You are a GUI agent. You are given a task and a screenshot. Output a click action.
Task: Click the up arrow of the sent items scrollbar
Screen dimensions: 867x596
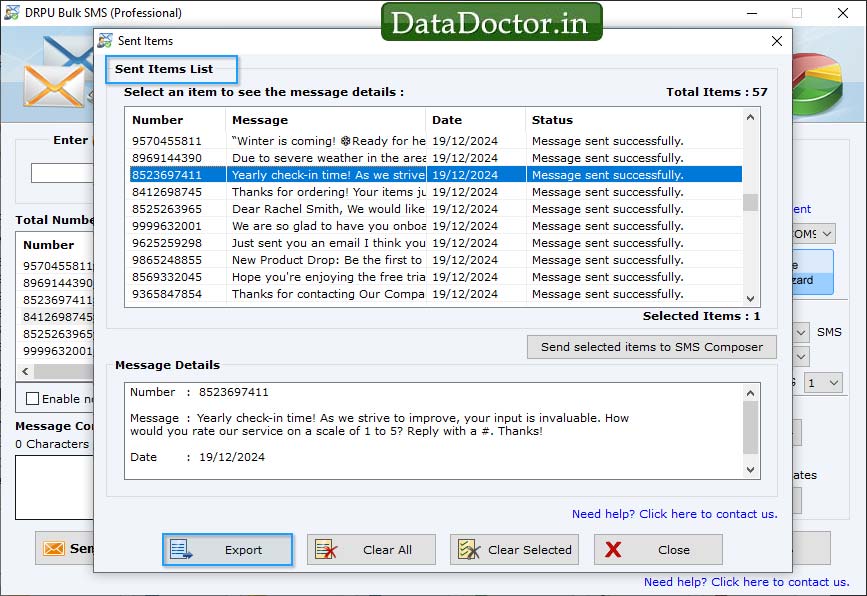click(750, 117)
